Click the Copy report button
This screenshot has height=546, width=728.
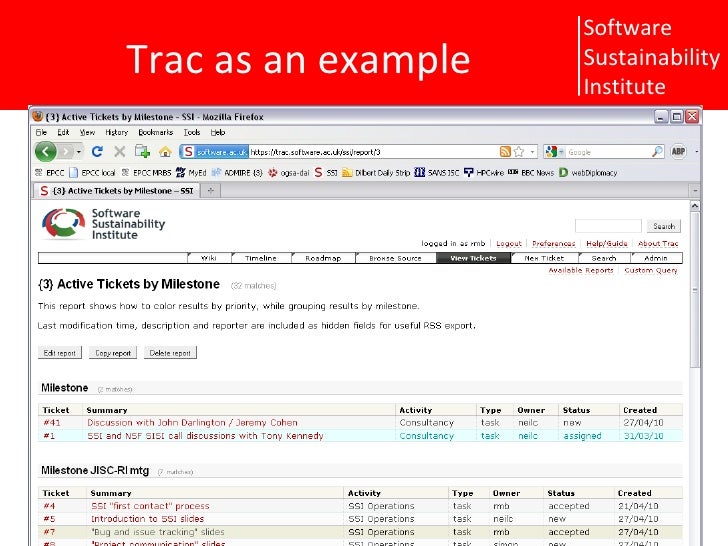[x=113, y=353]
